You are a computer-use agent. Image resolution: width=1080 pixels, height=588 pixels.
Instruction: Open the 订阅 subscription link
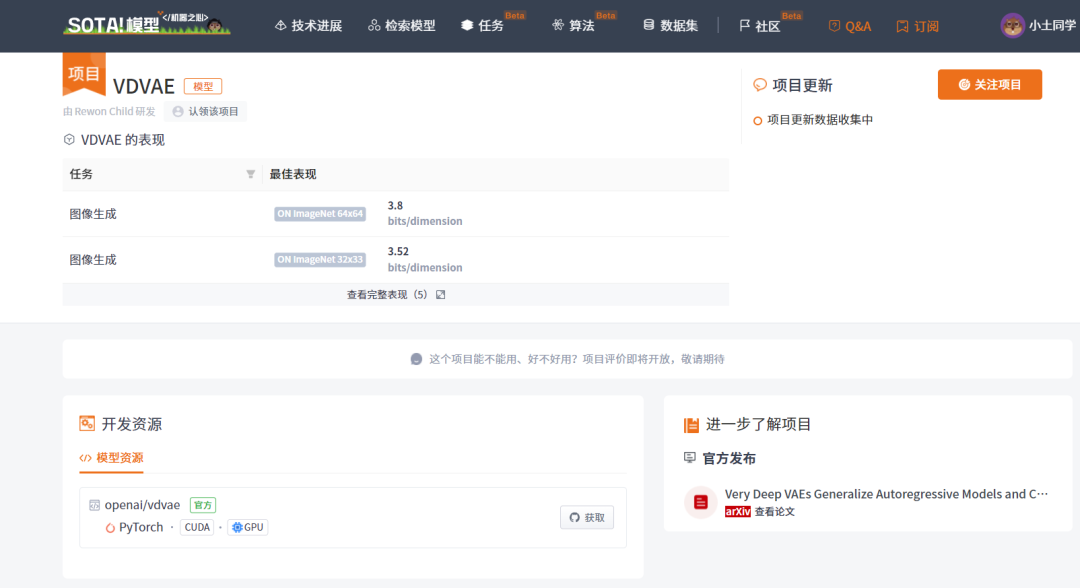917,26
